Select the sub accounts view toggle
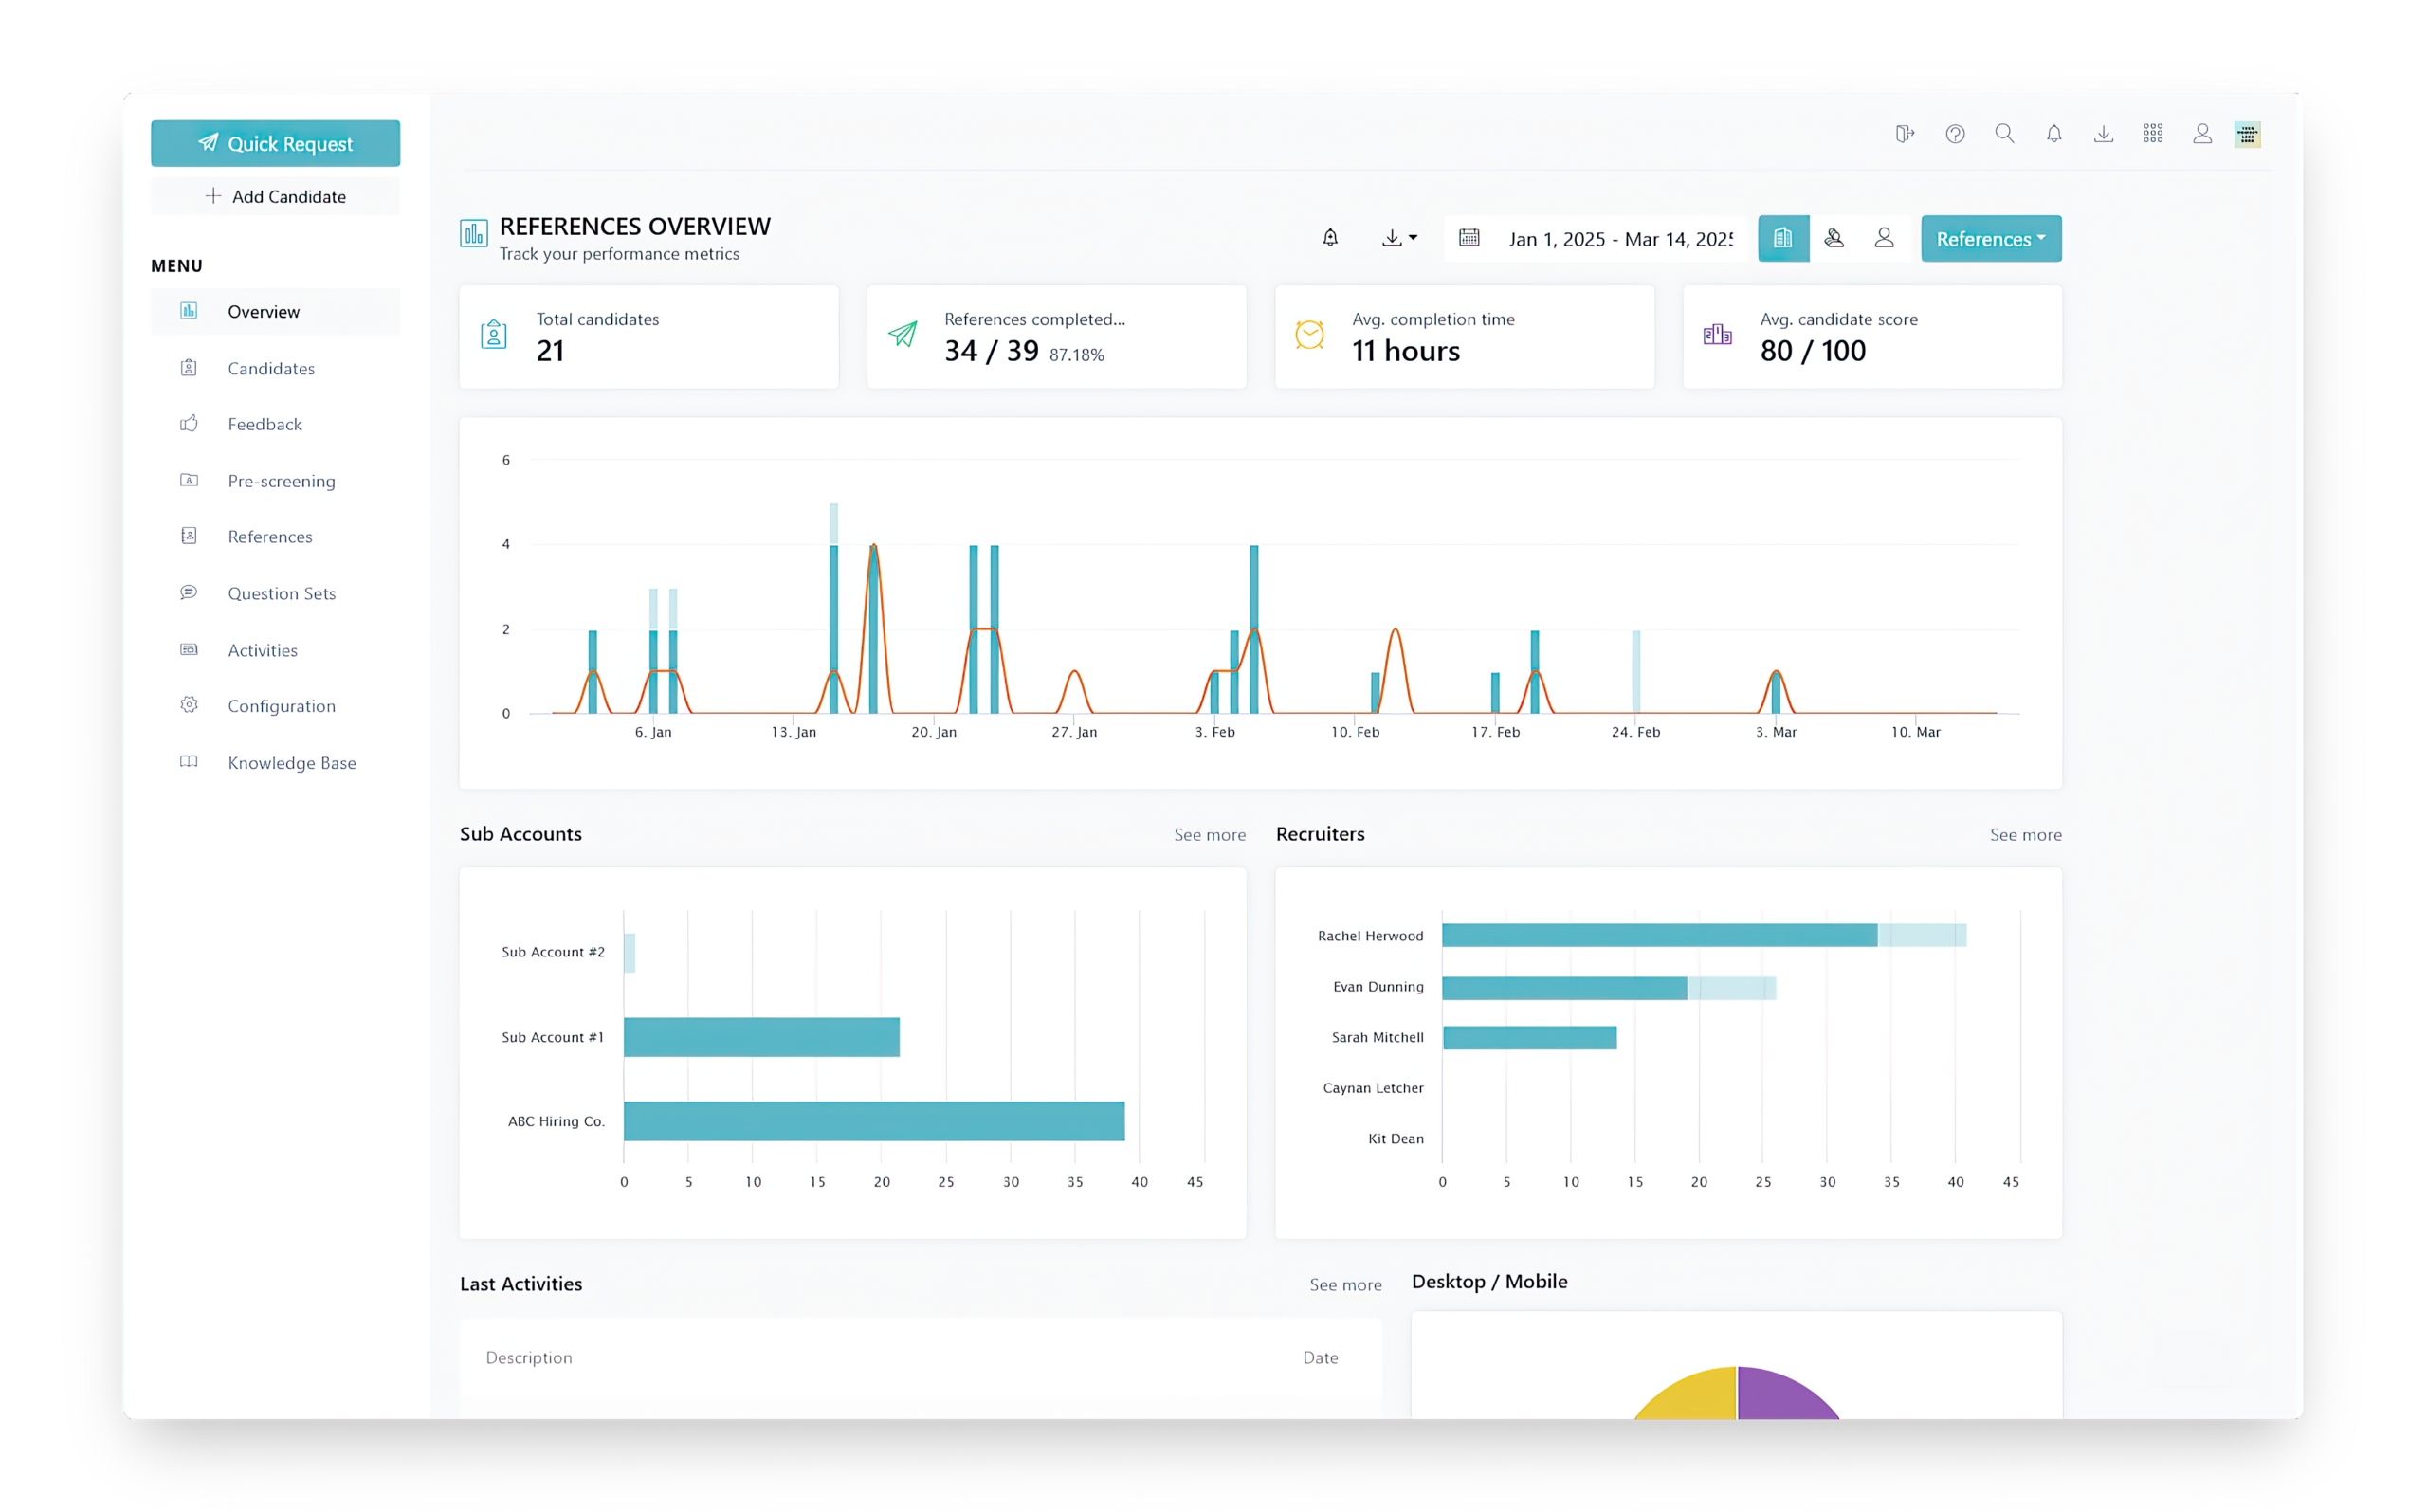 pyautogui.click(x=1834, y=239)
